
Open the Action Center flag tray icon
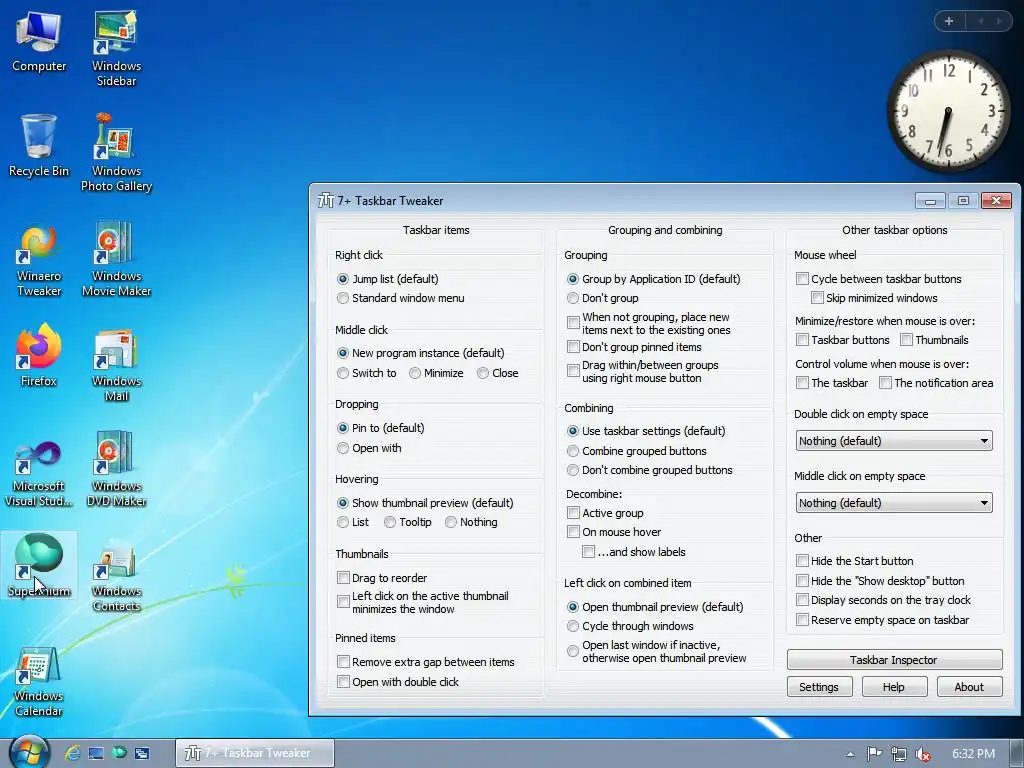[x=874, y=754]
